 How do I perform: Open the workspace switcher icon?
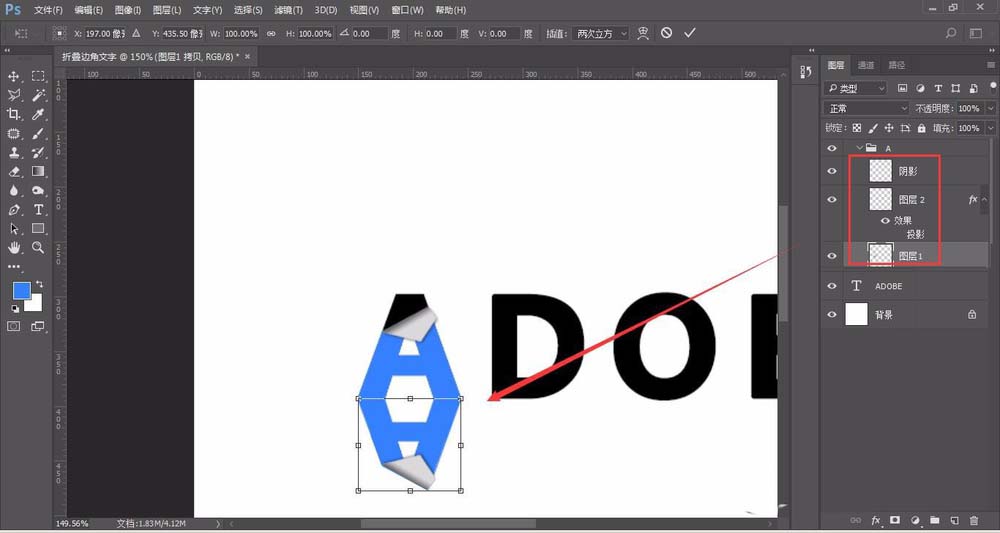[976, 33]
